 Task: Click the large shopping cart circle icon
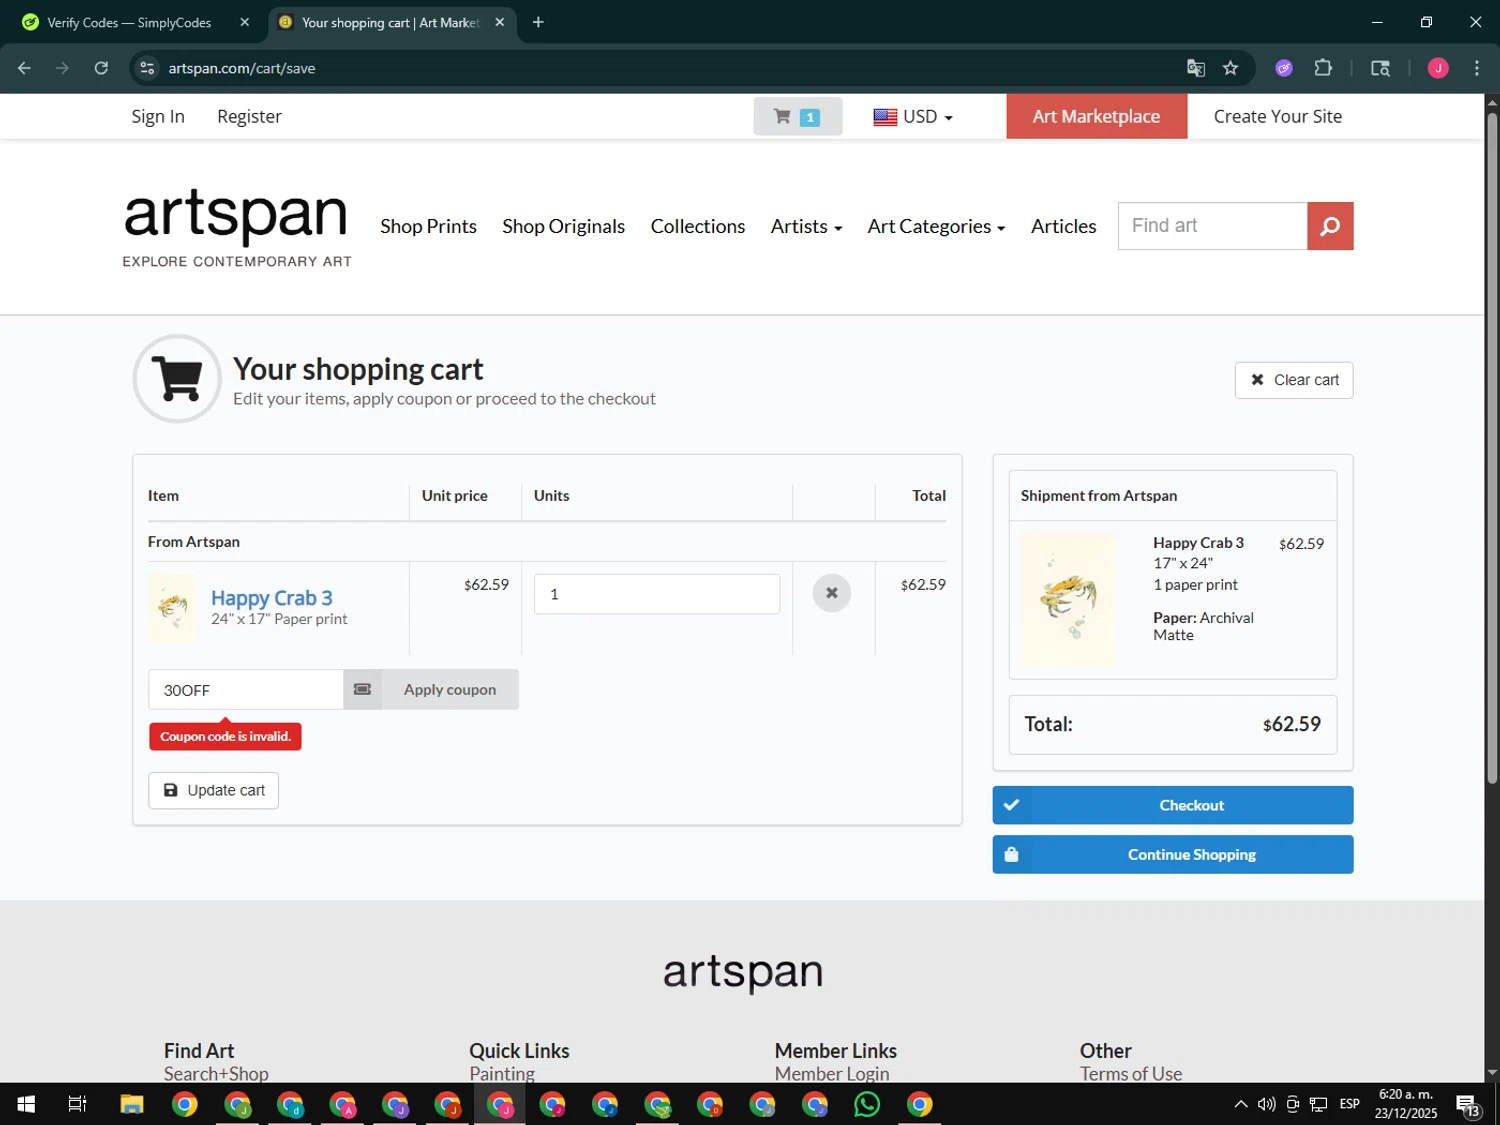point(178,379)
